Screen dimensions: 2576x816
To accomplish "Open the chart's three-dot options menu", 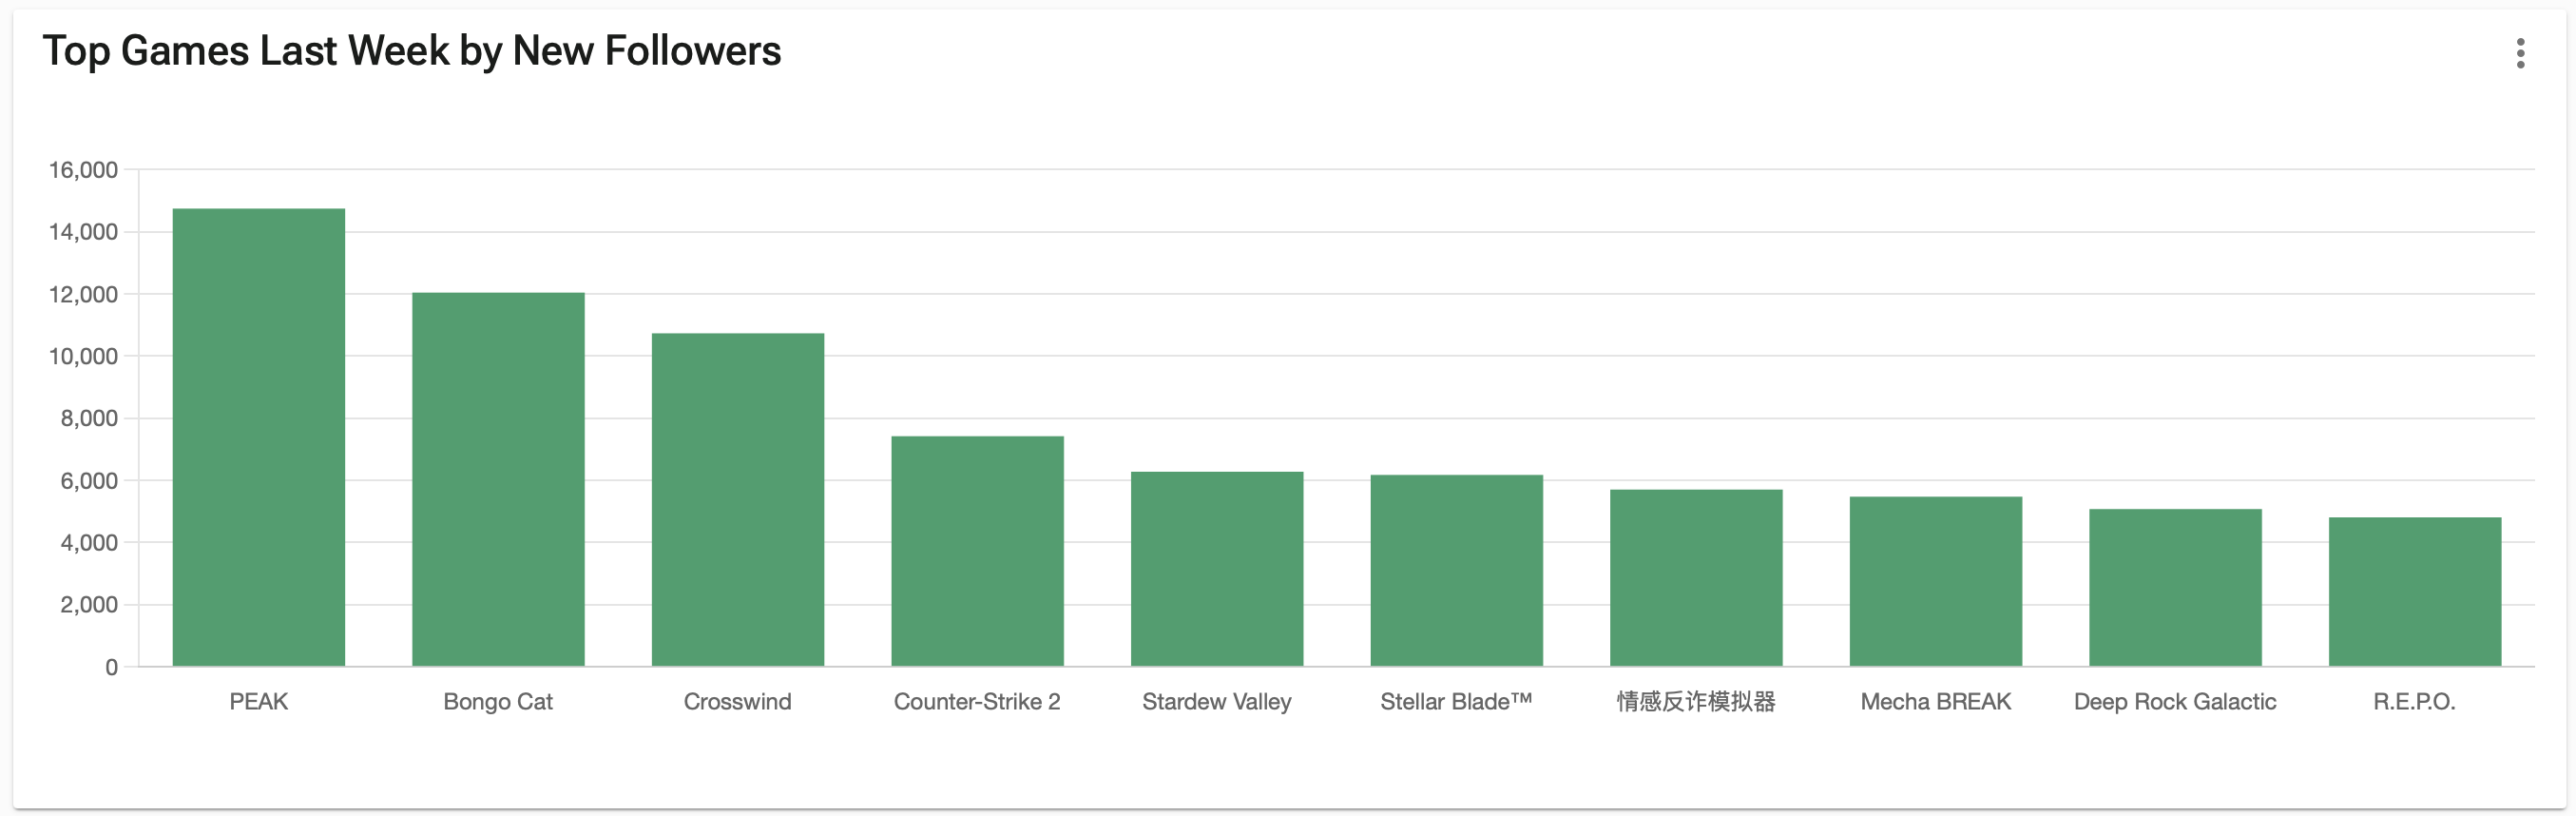I will (x=2520, y=53).
